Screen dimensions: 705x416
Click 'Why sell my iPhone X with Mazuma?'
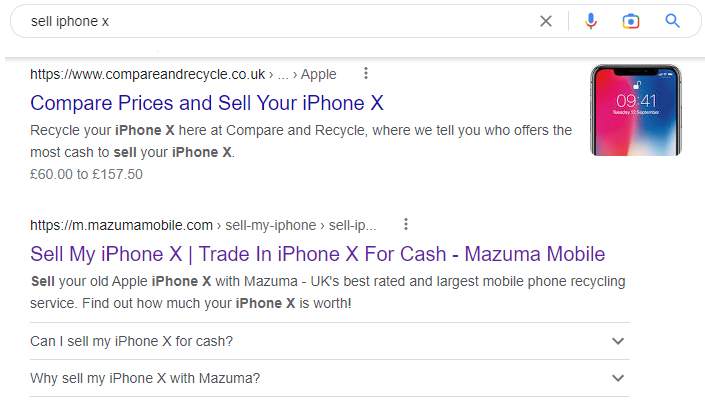click(x=145, y=378)
